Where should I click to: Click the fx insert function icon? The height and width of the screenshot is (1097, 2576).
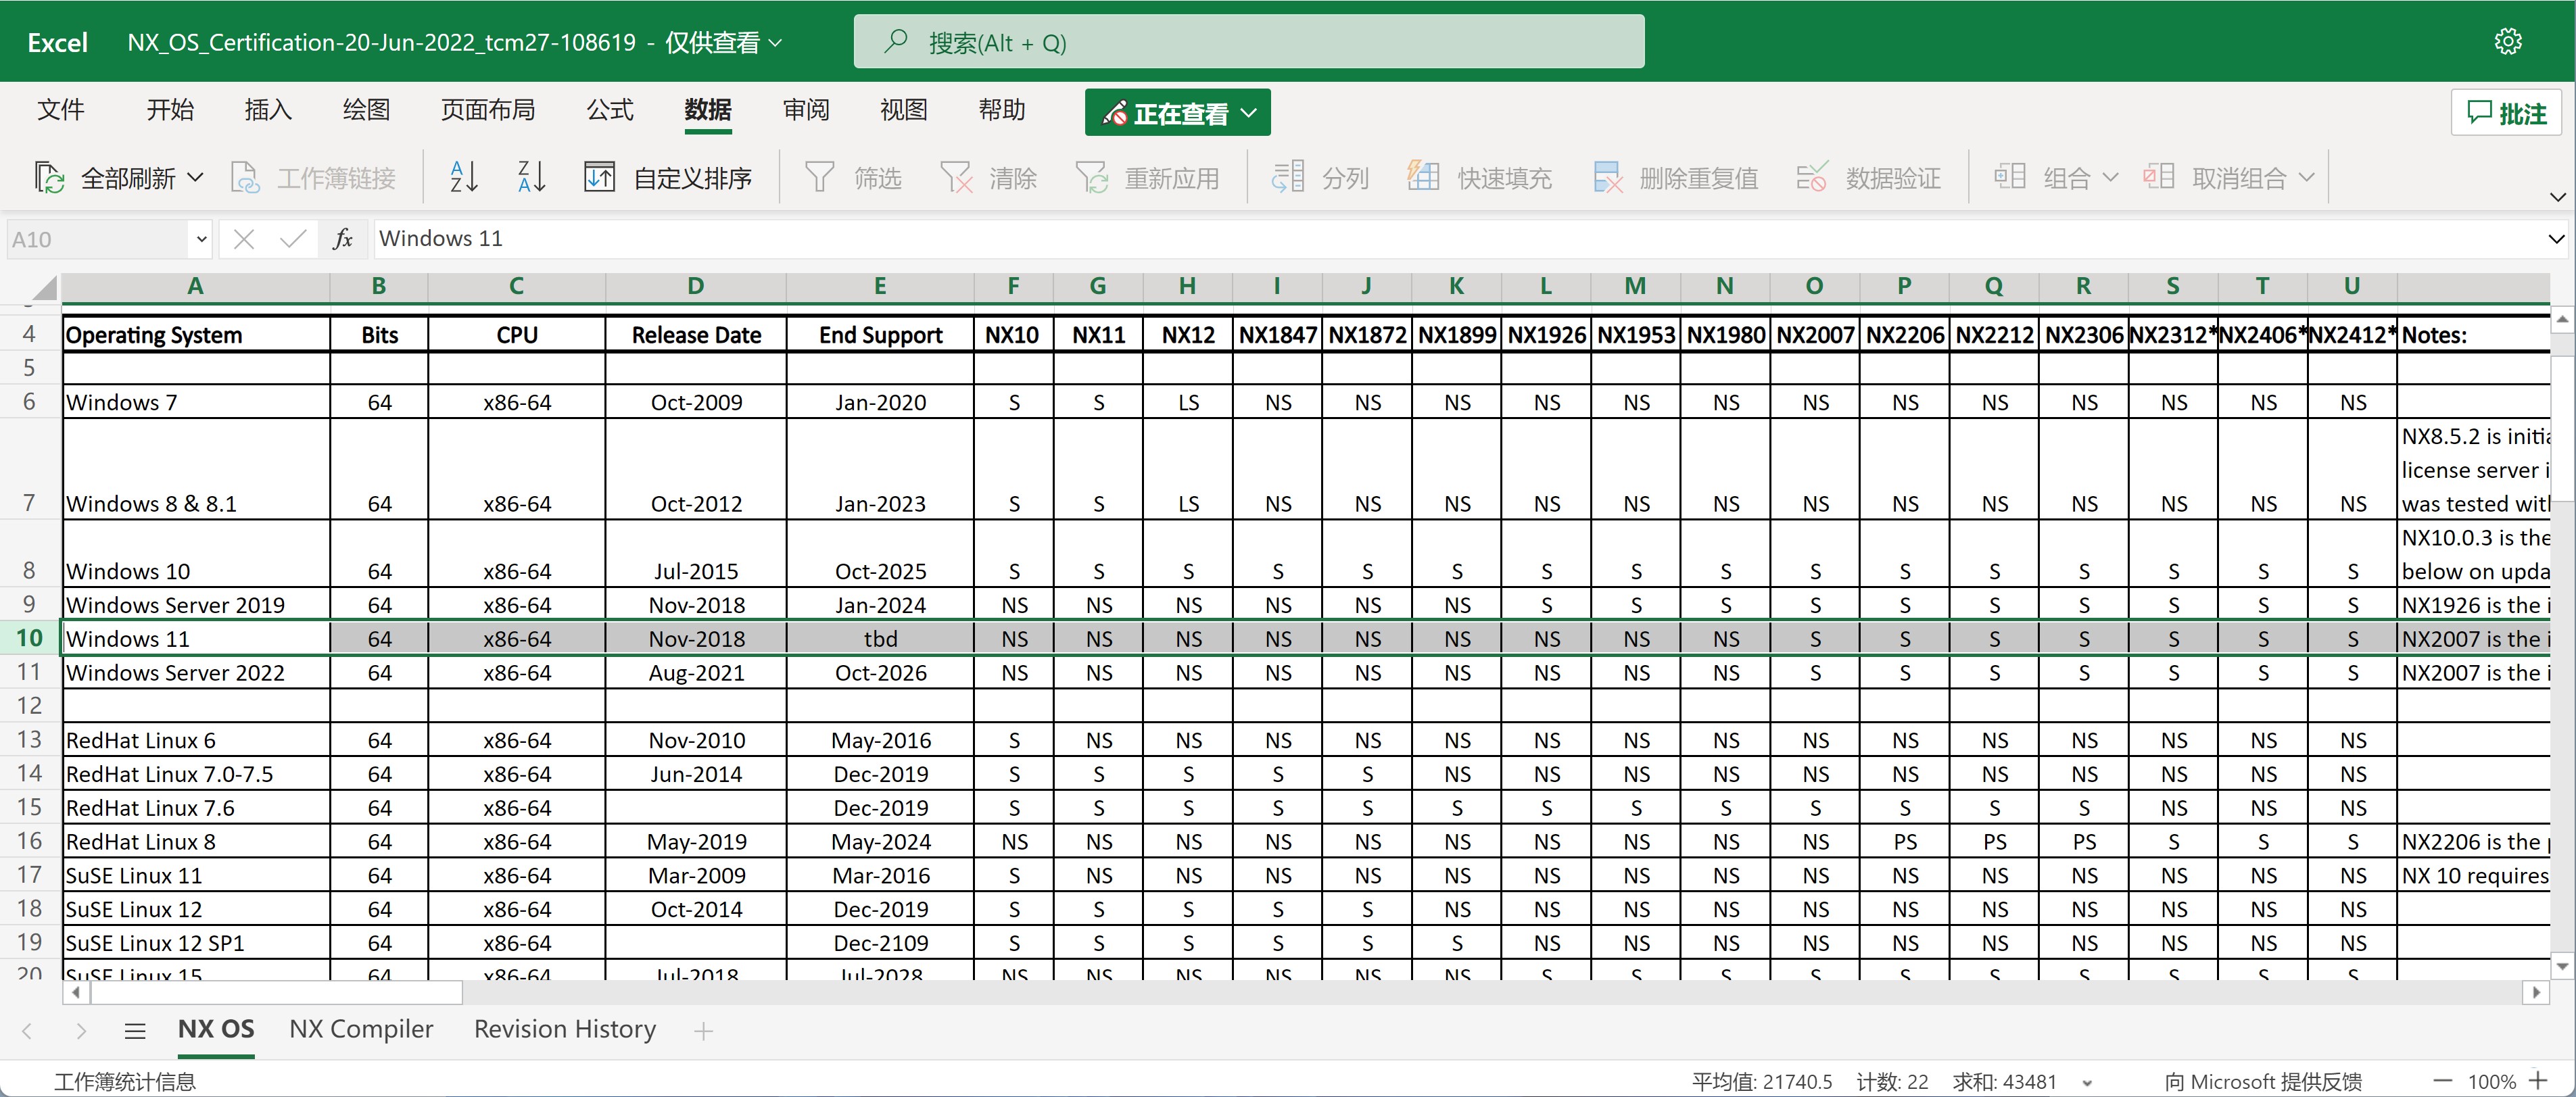[x=342, y=239]
